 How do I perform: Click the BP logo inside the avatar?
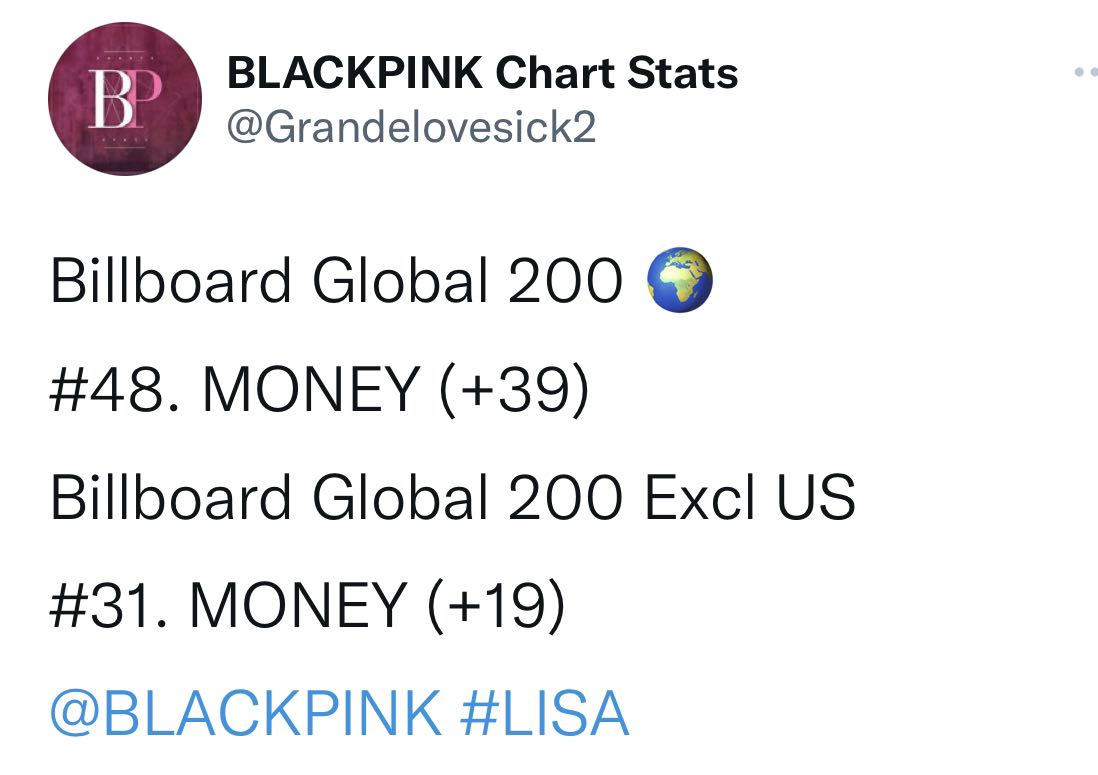pos(125,99)
